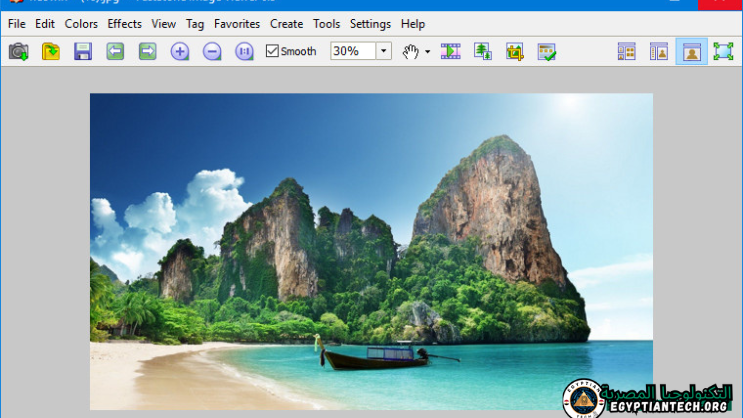Viewport: 743px width, 418px height.
Task: Click the beach photo in the viewer
Action: 371,250
